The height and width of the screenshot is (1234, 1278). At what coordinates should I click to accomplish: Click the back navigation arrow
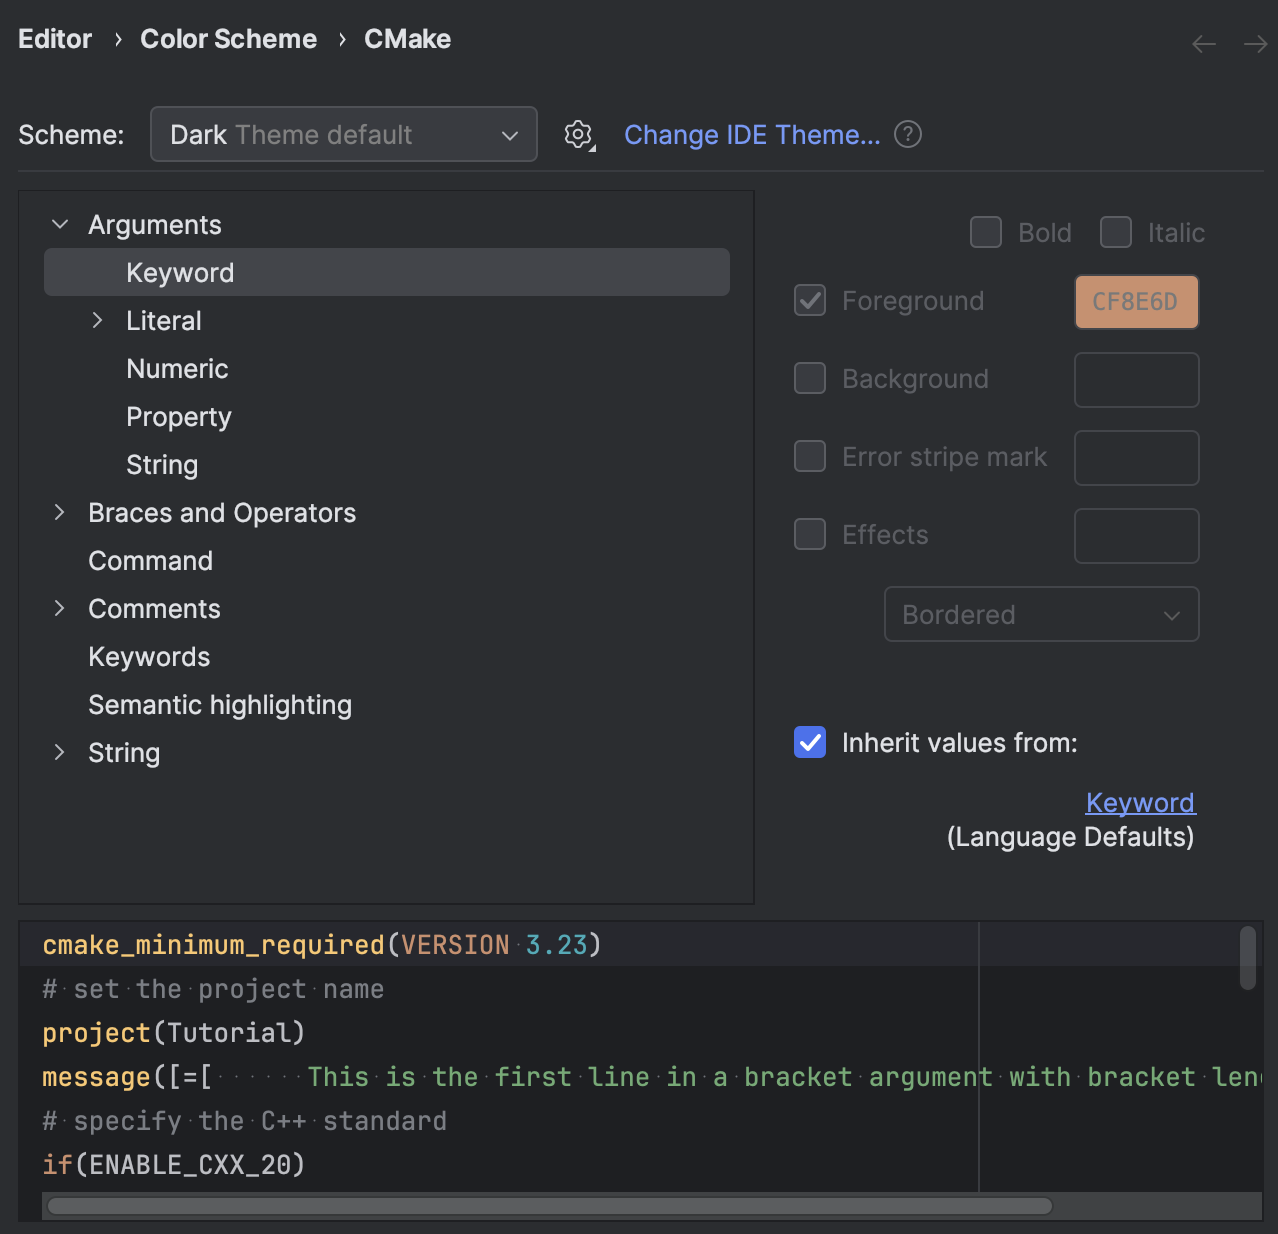(1203, 43)
